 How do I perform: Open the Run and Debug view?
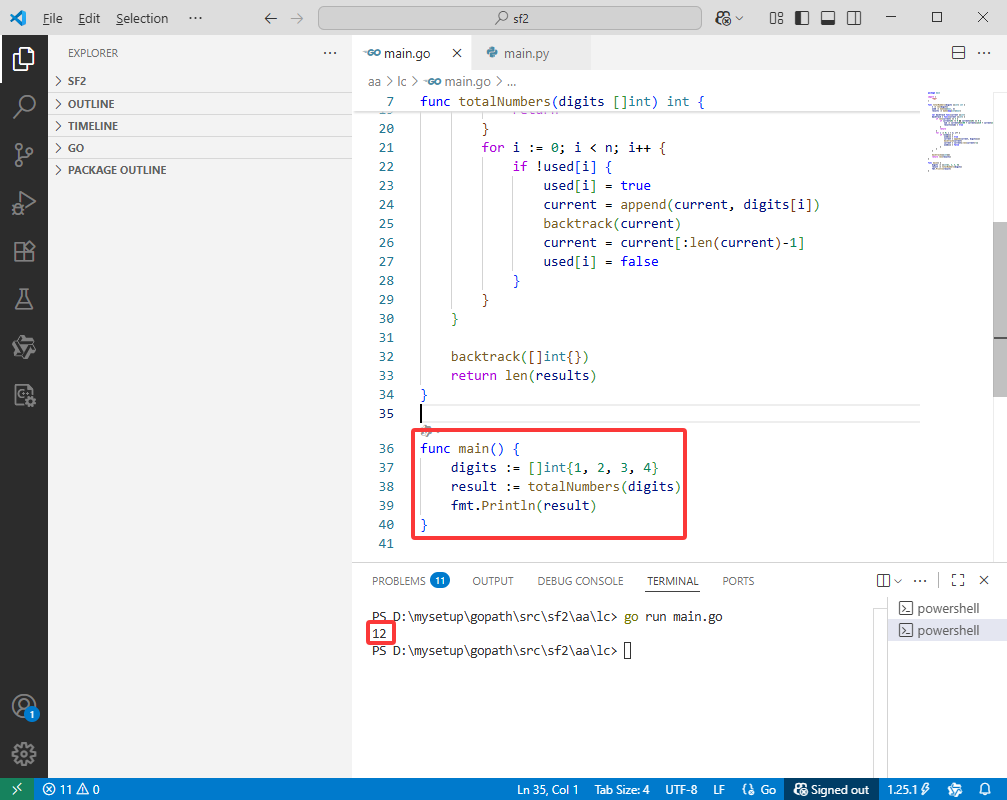pyautogui.click(x=24, y=203)
